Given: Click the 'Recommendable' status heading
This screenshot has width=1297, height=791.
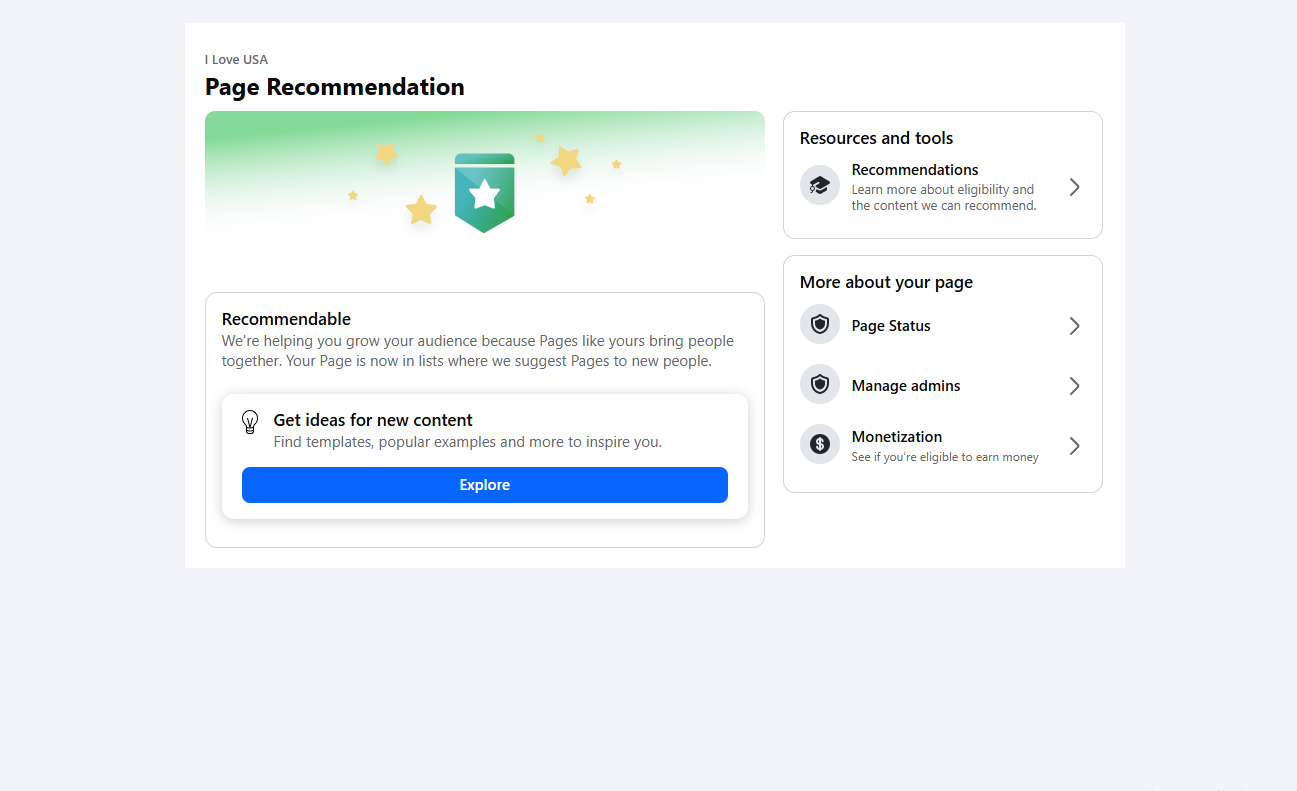Looking at the screenshot, I should click(x=286, y=319).
